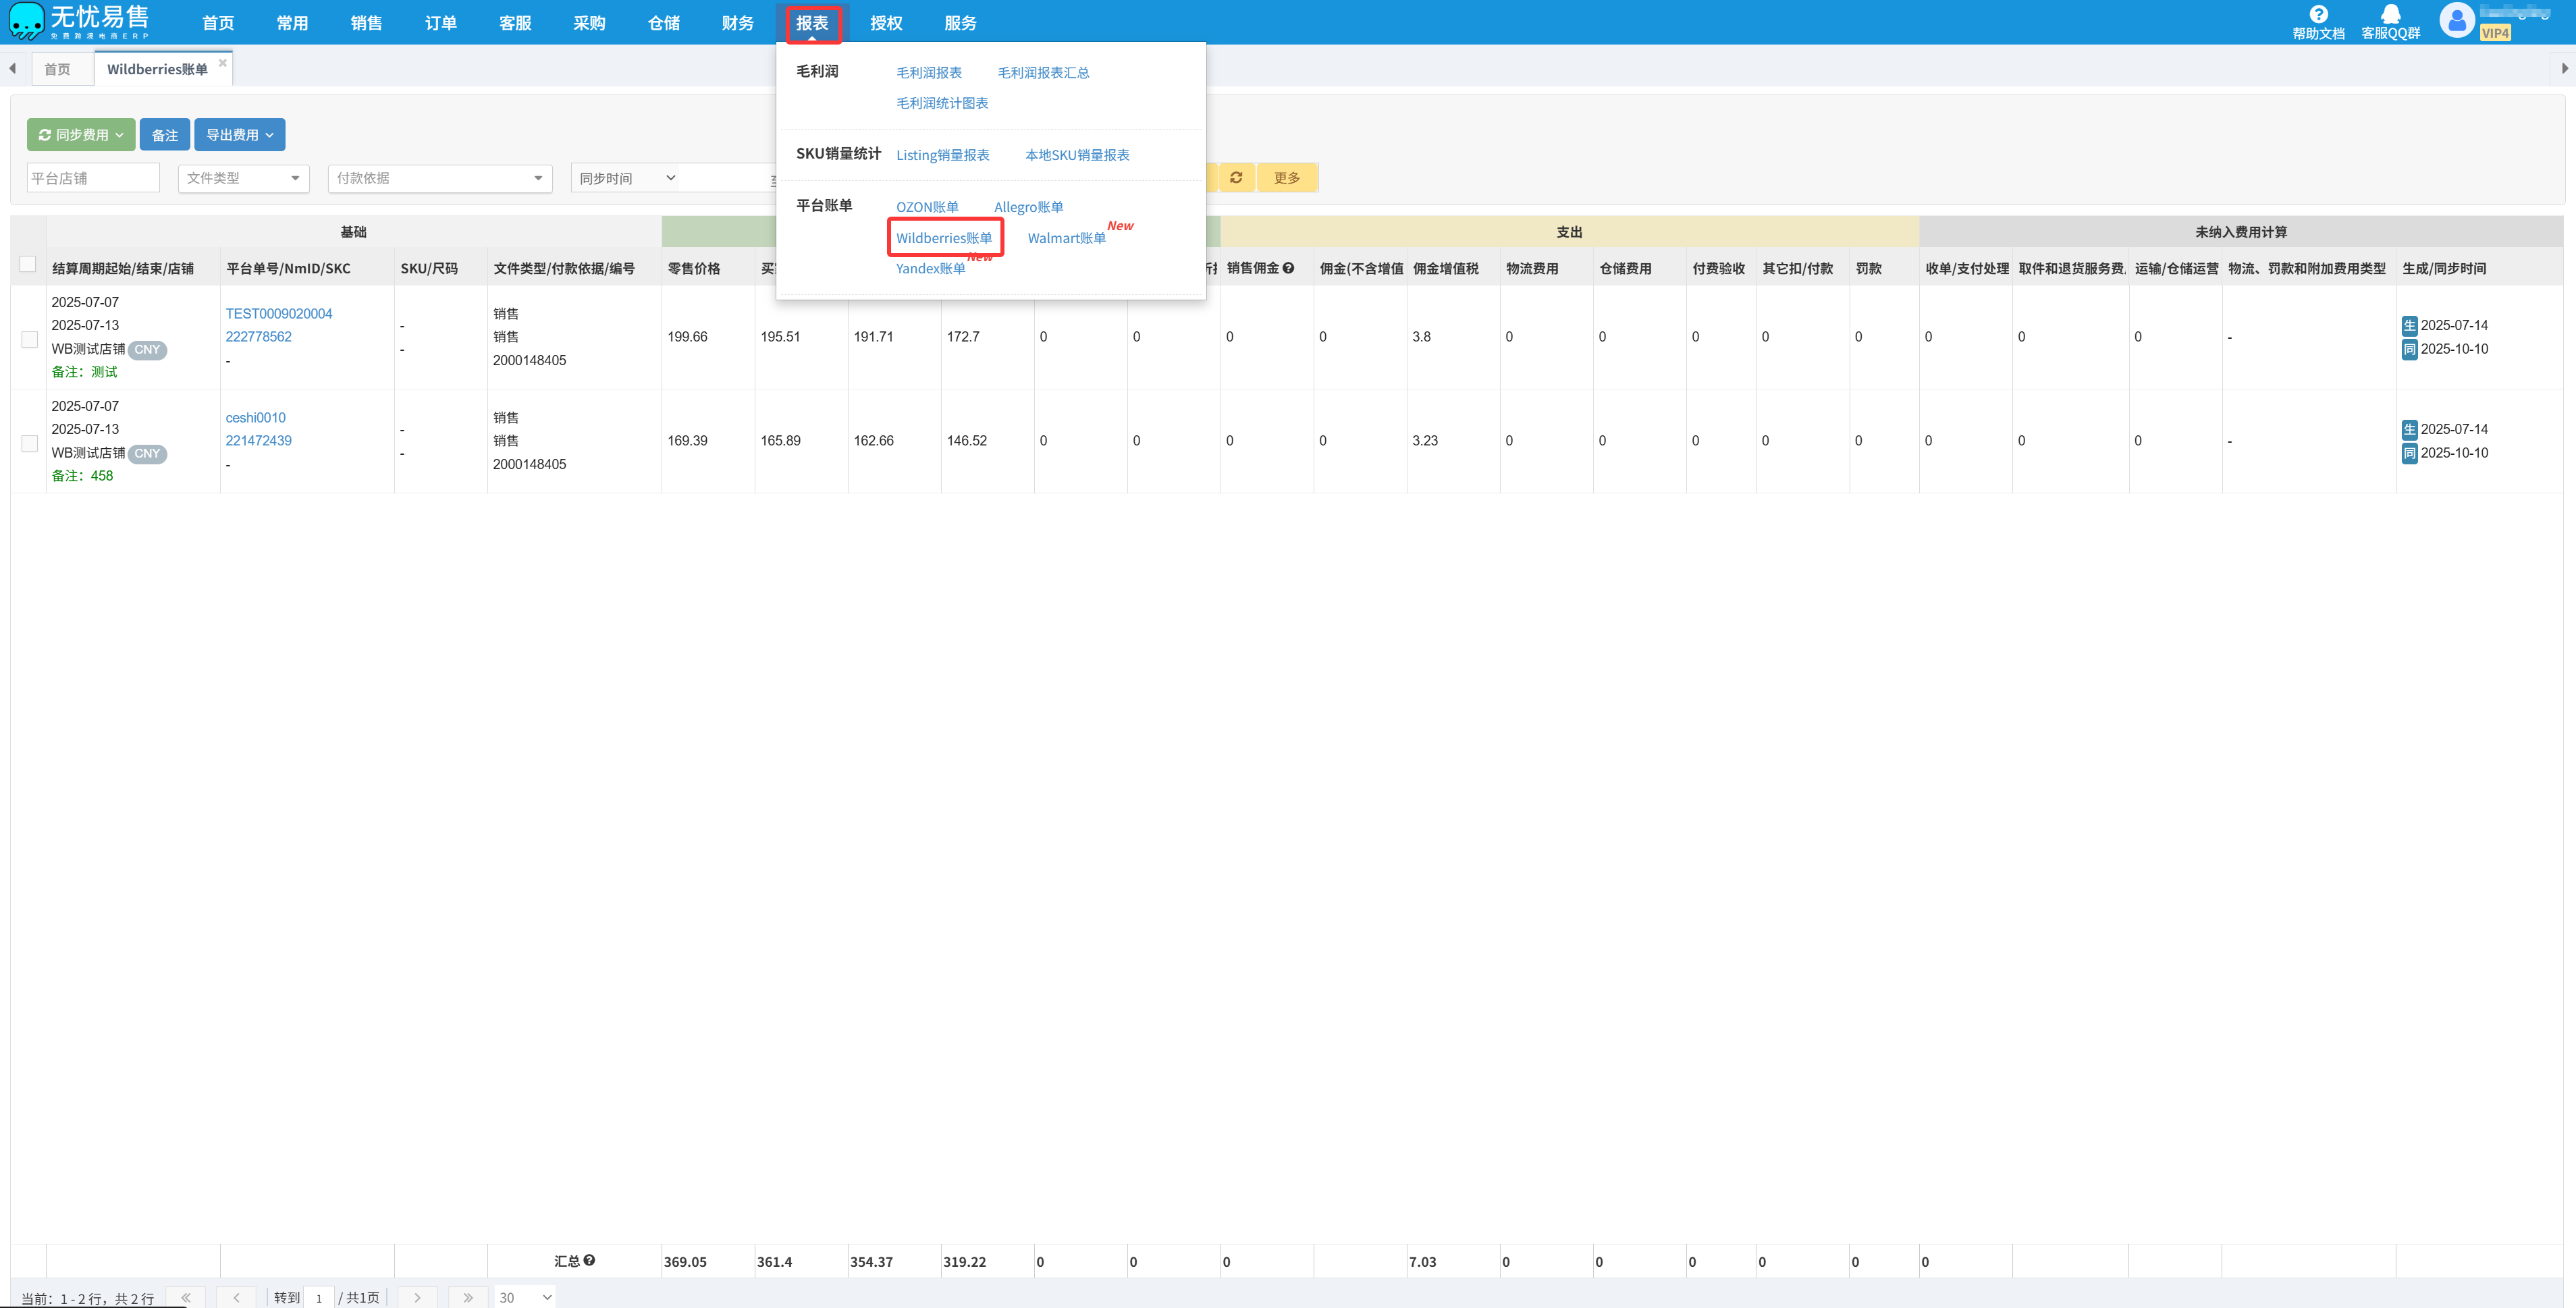
Task: Click the next page arrow
Action: (x=417, y=1297)
